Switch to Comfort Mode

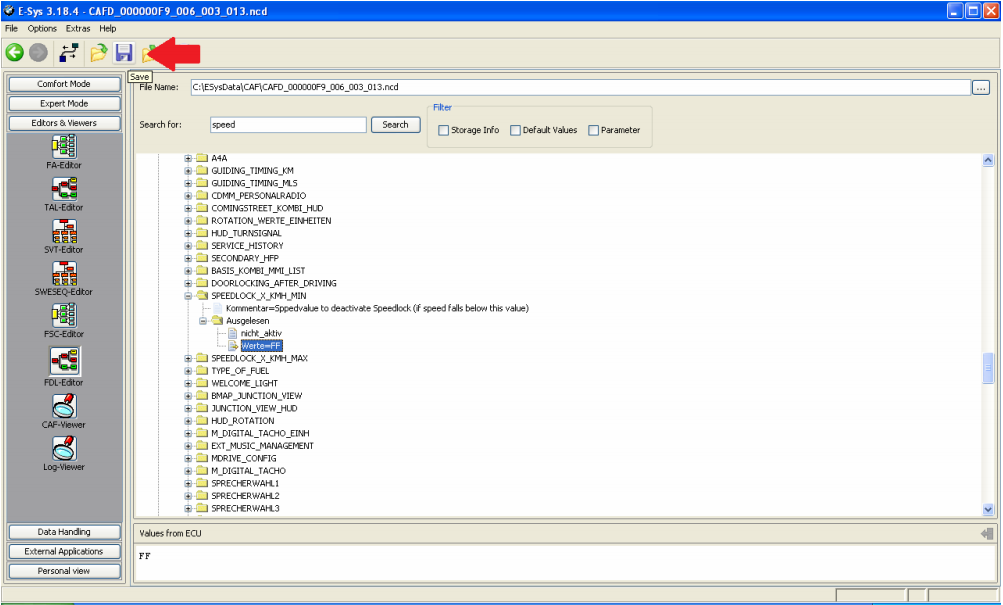click(x=64, y=84)
